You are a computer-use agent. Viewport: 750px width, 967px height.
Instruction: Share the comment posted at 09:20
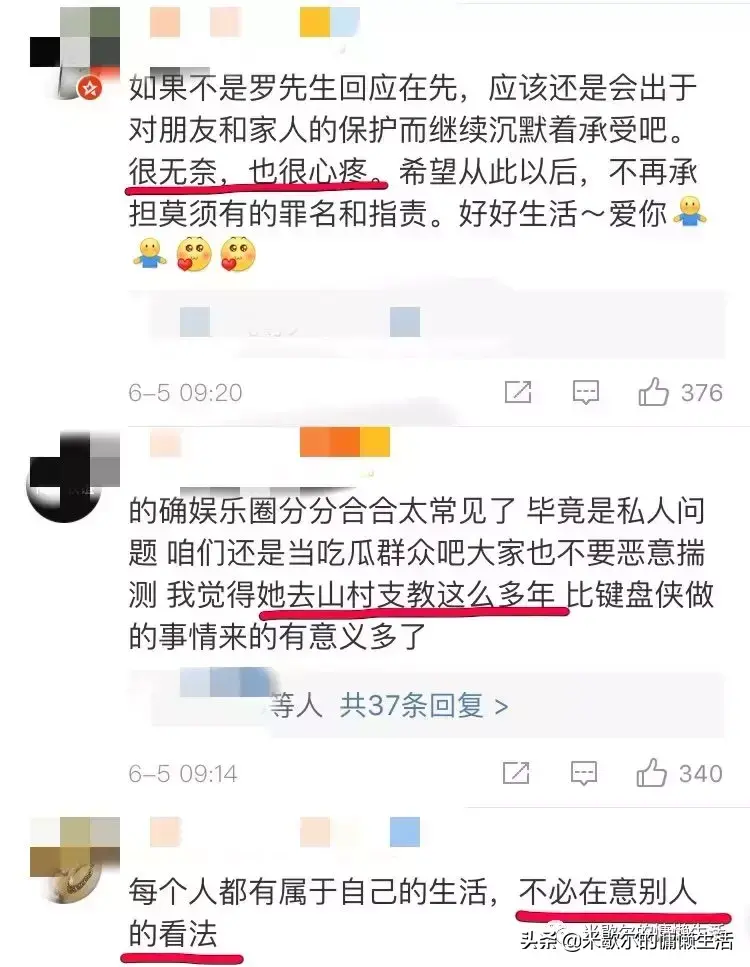517,392
